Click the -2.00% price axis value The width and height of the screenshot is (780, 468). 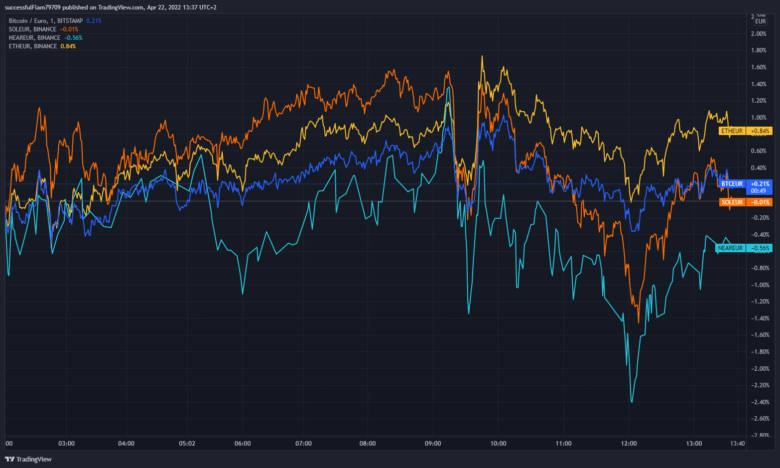coord(760,369)
